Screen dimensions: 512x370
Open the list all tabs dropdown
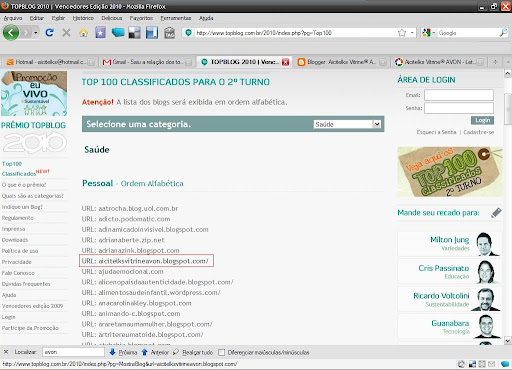coord(508,62)
